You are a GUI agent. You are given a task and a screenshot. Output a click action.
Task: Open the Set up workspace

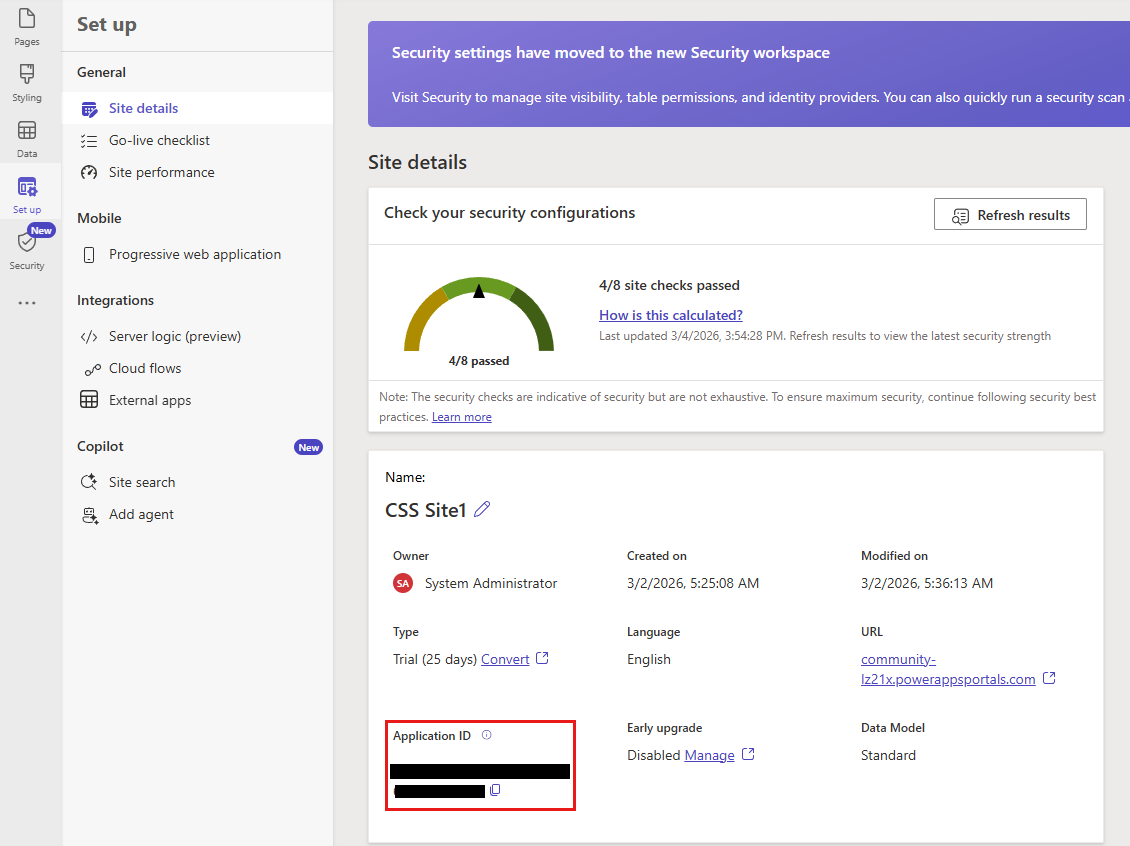tap(27, 195)
